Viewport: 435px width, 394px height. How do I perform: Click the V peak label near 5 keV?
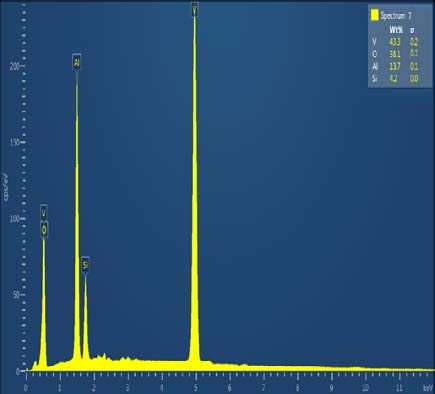coord(195,10)
